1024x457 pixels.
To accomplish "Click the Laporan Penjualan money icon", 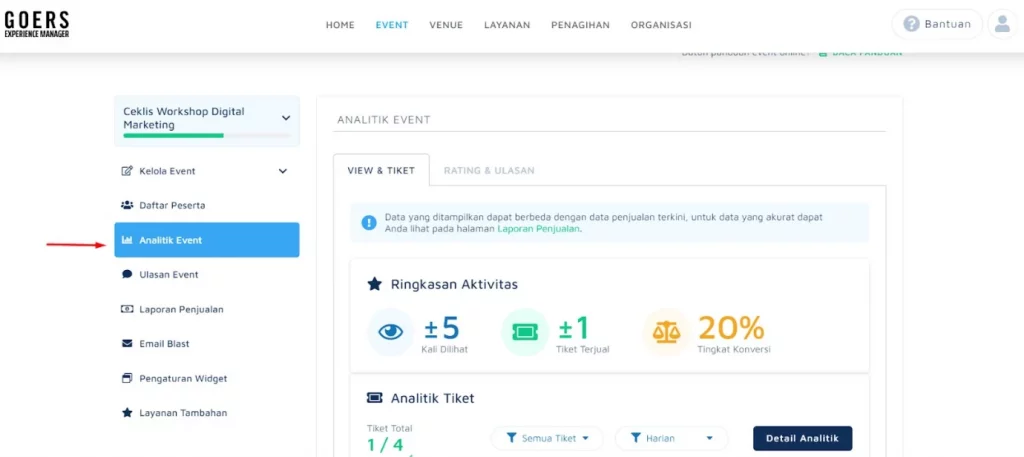I will pyautogui.click(x=127, y=309).
